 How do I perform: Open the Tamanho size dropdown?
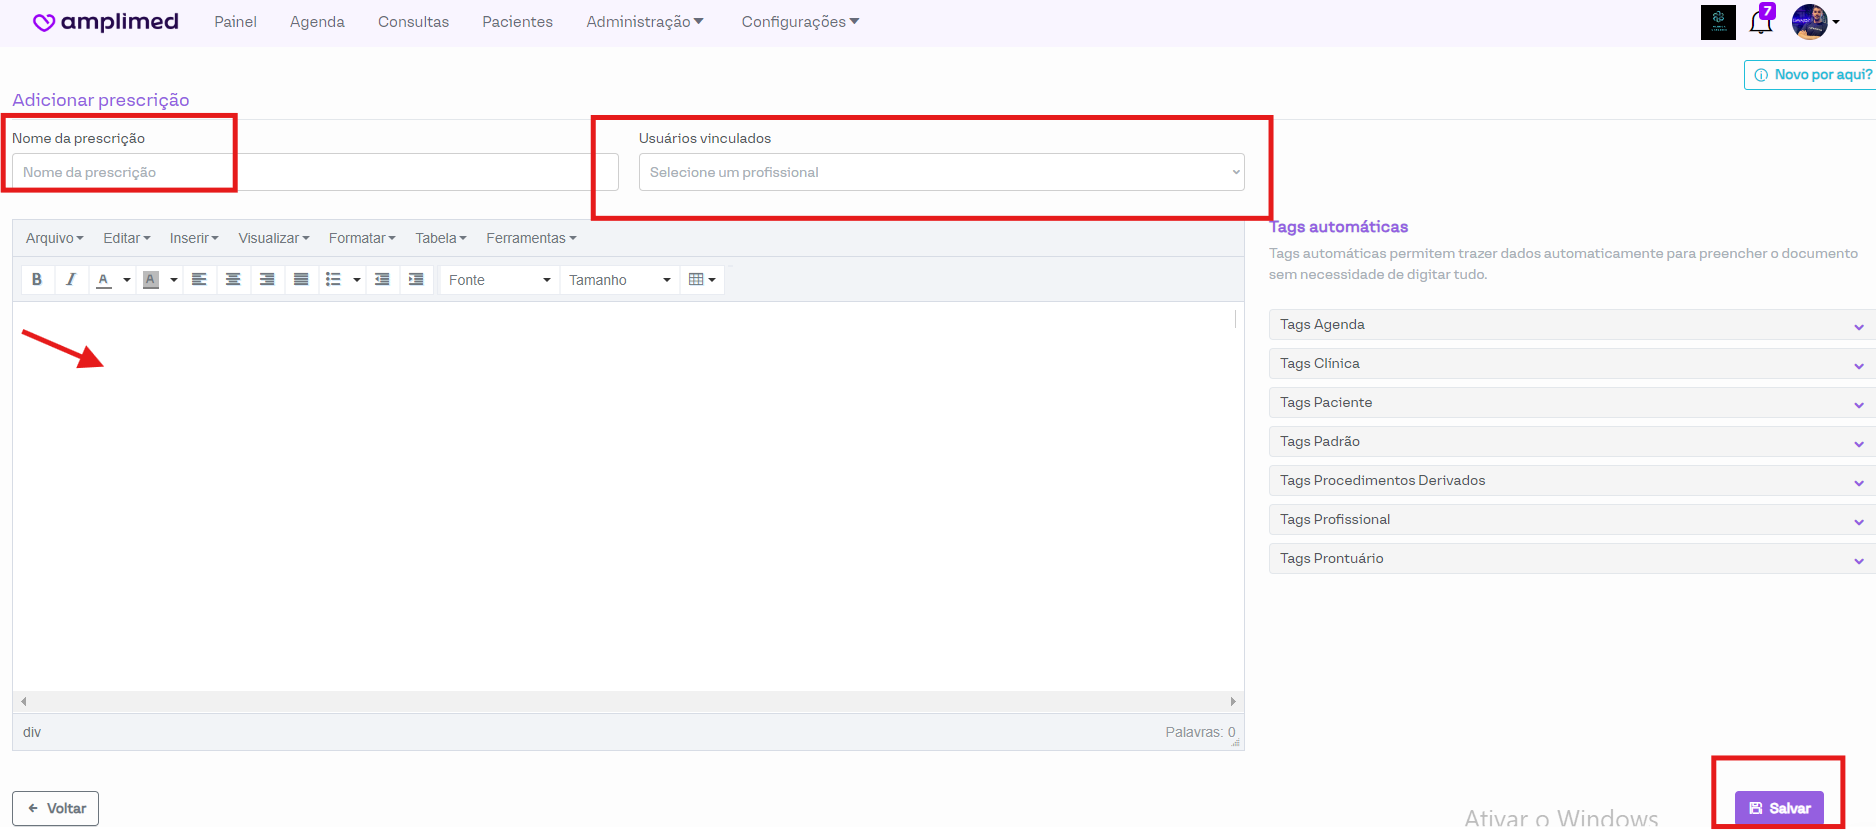coord(619,280)
